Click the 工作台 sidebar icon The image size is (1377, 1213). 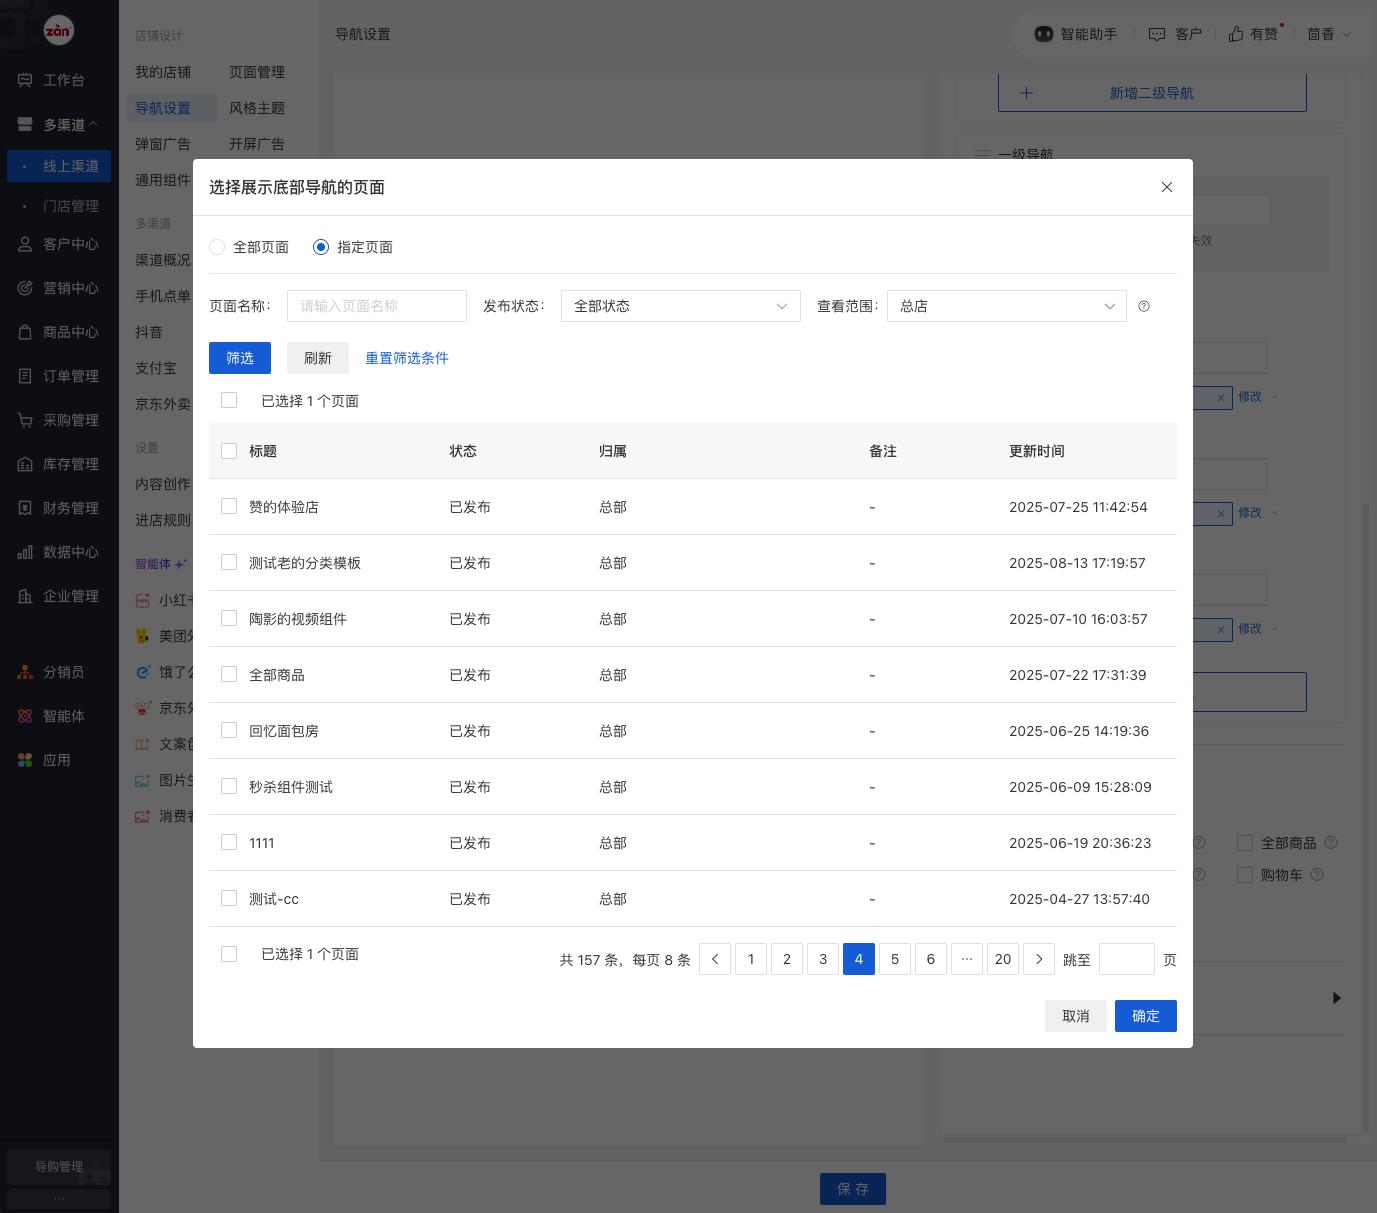25,80
